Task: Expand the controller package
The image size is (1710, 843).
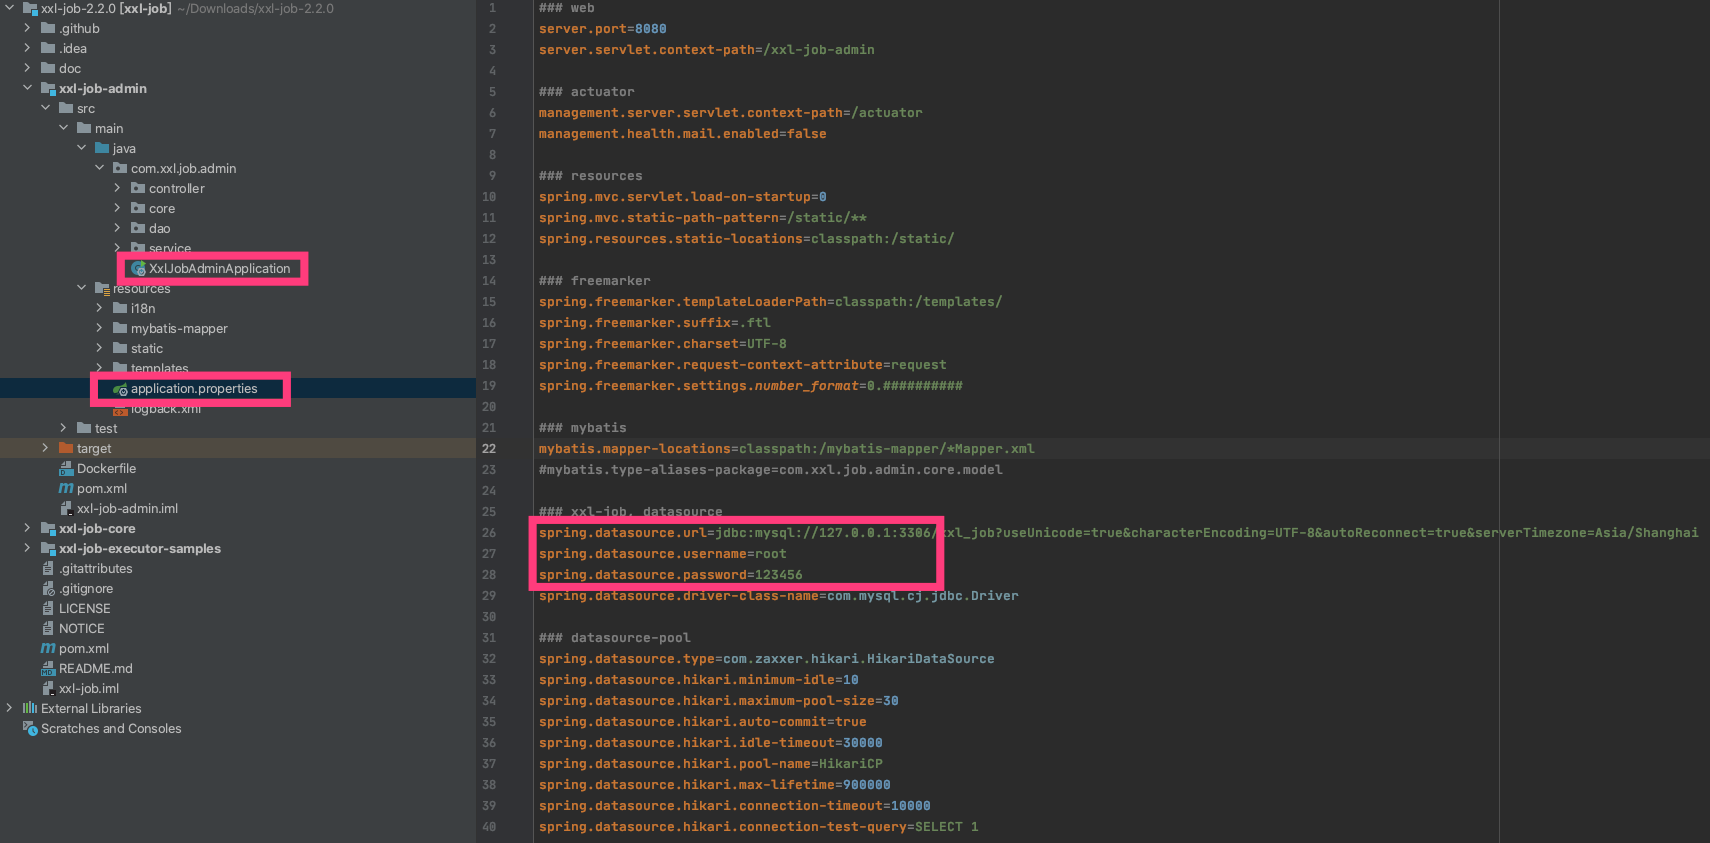Action: point(117,188)
